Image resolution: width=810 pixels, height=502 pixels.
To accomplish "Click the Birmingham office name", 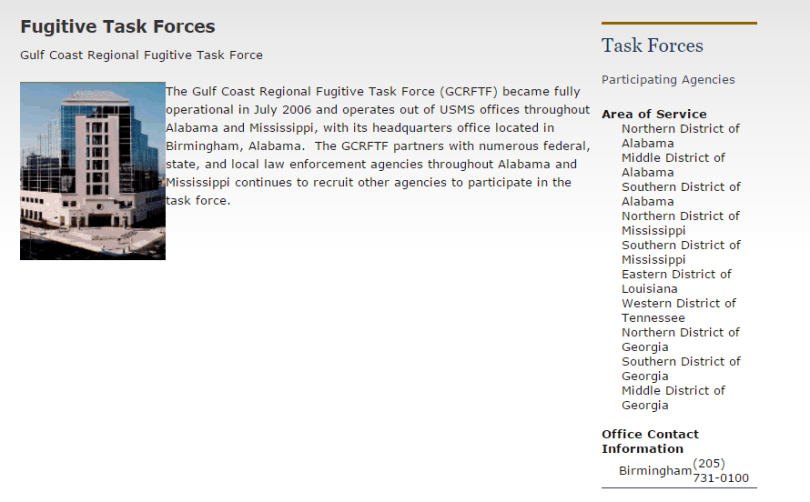I will click(654, 471).
